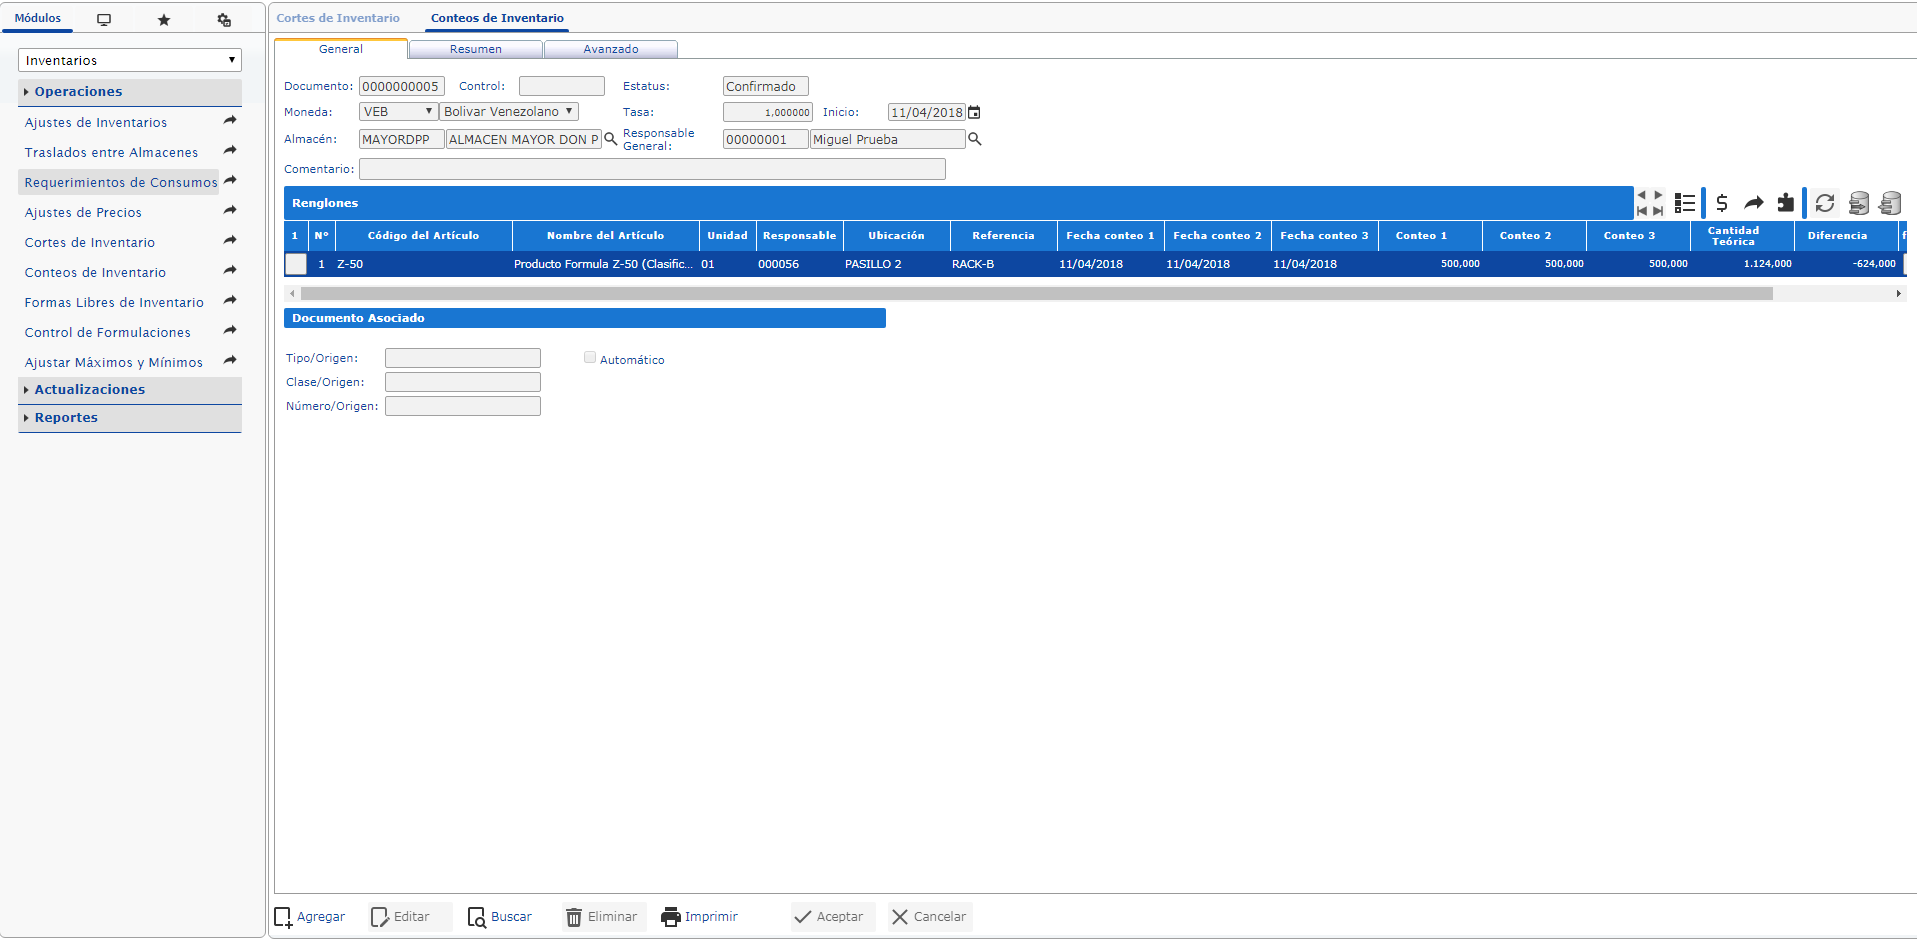Go to previous row using left arrow icon
The image size is (1917, 941).
1641,195
